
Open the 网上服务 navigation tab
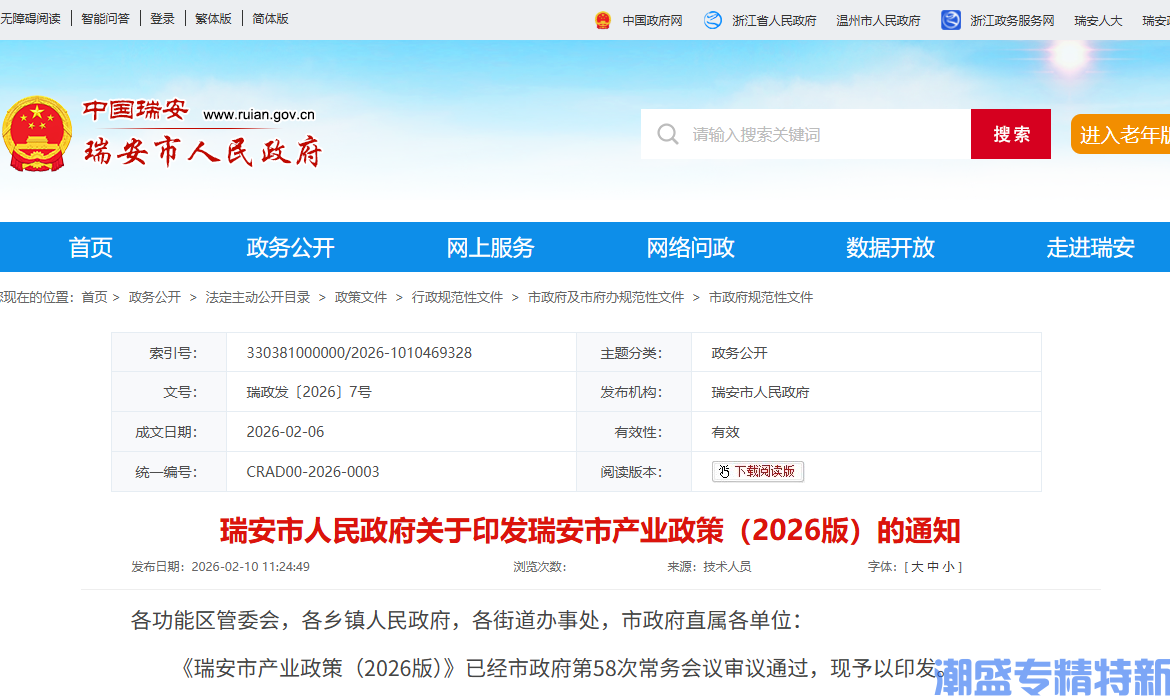point(490,247)
